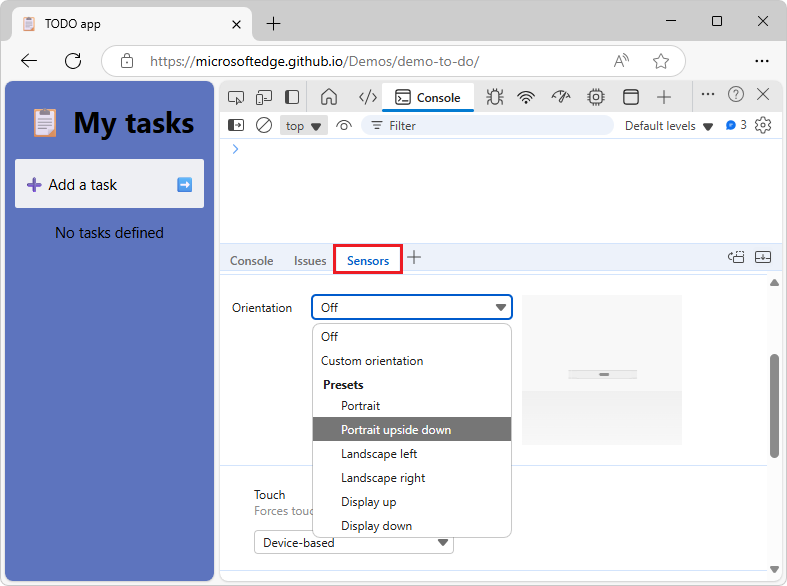Image resolution: width=787 pixels, height=586 pixels.
Task: Switch to the Console tab in Quick View
Action: pyautogui.click(x=251, y=260)
